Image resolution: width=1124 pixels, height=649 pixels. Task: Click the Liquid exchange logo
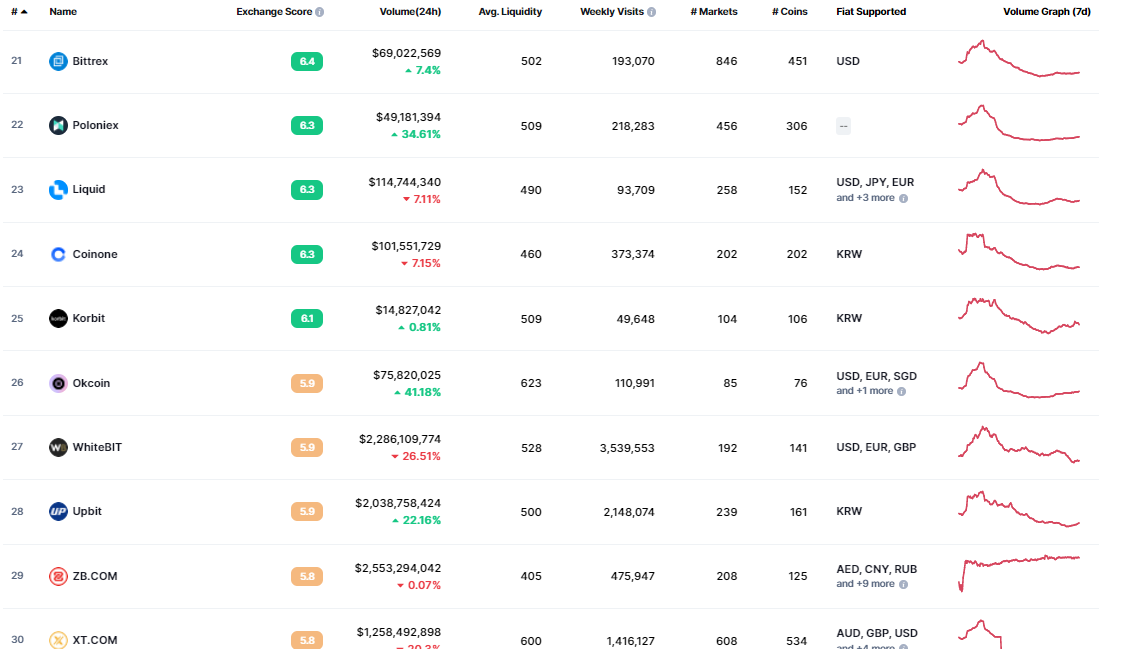tap(58, 189)
